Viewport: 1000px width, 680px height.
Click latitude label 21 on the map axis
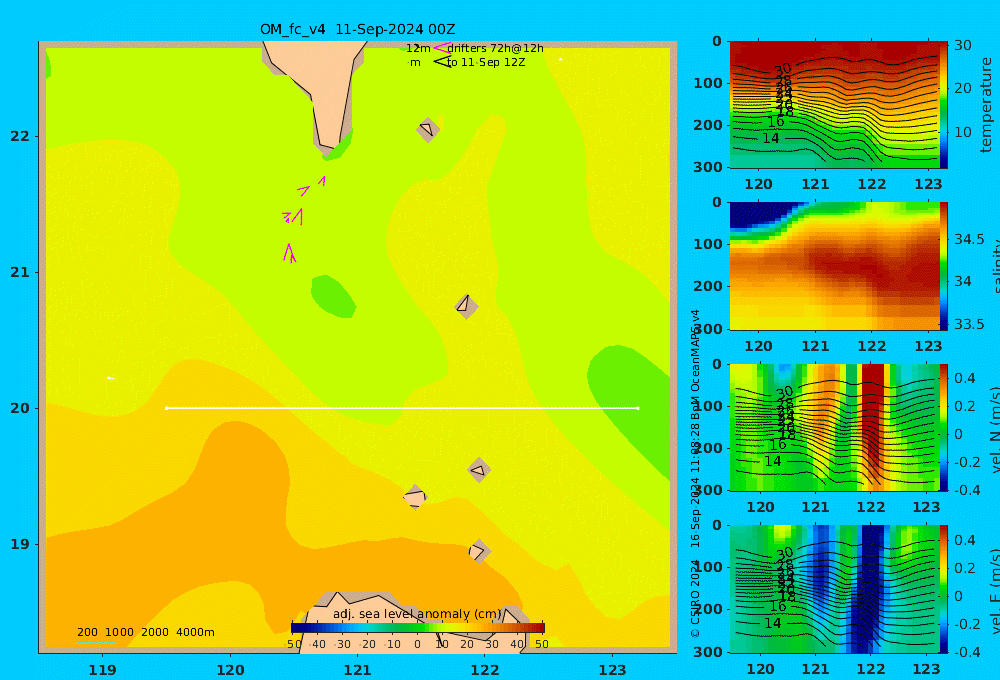[x=20, y=272]
